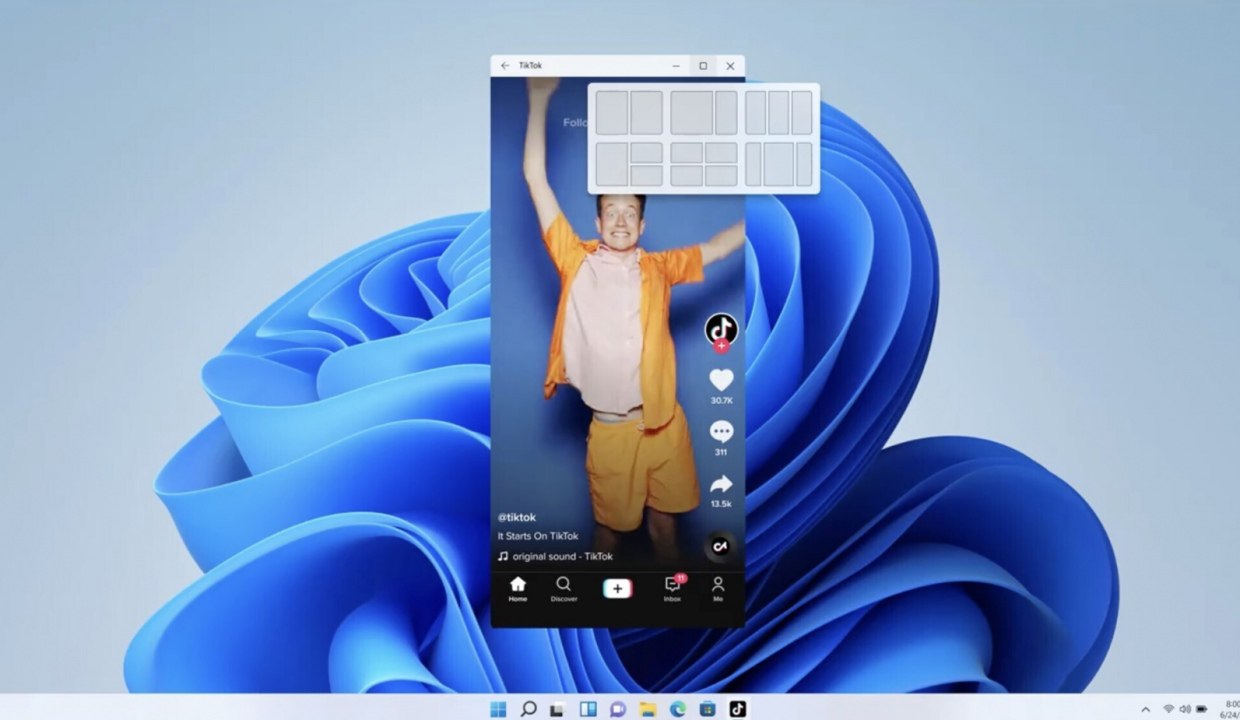1240x720 pixels.
Task: Switch to the Home tab
Action: [x=517, y=589]
